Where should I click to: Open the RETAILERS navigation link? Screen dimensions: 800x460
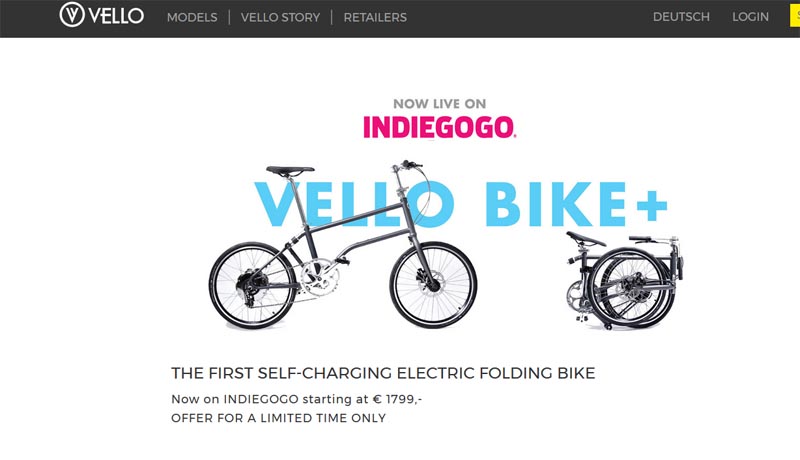(x=375, y=17)
